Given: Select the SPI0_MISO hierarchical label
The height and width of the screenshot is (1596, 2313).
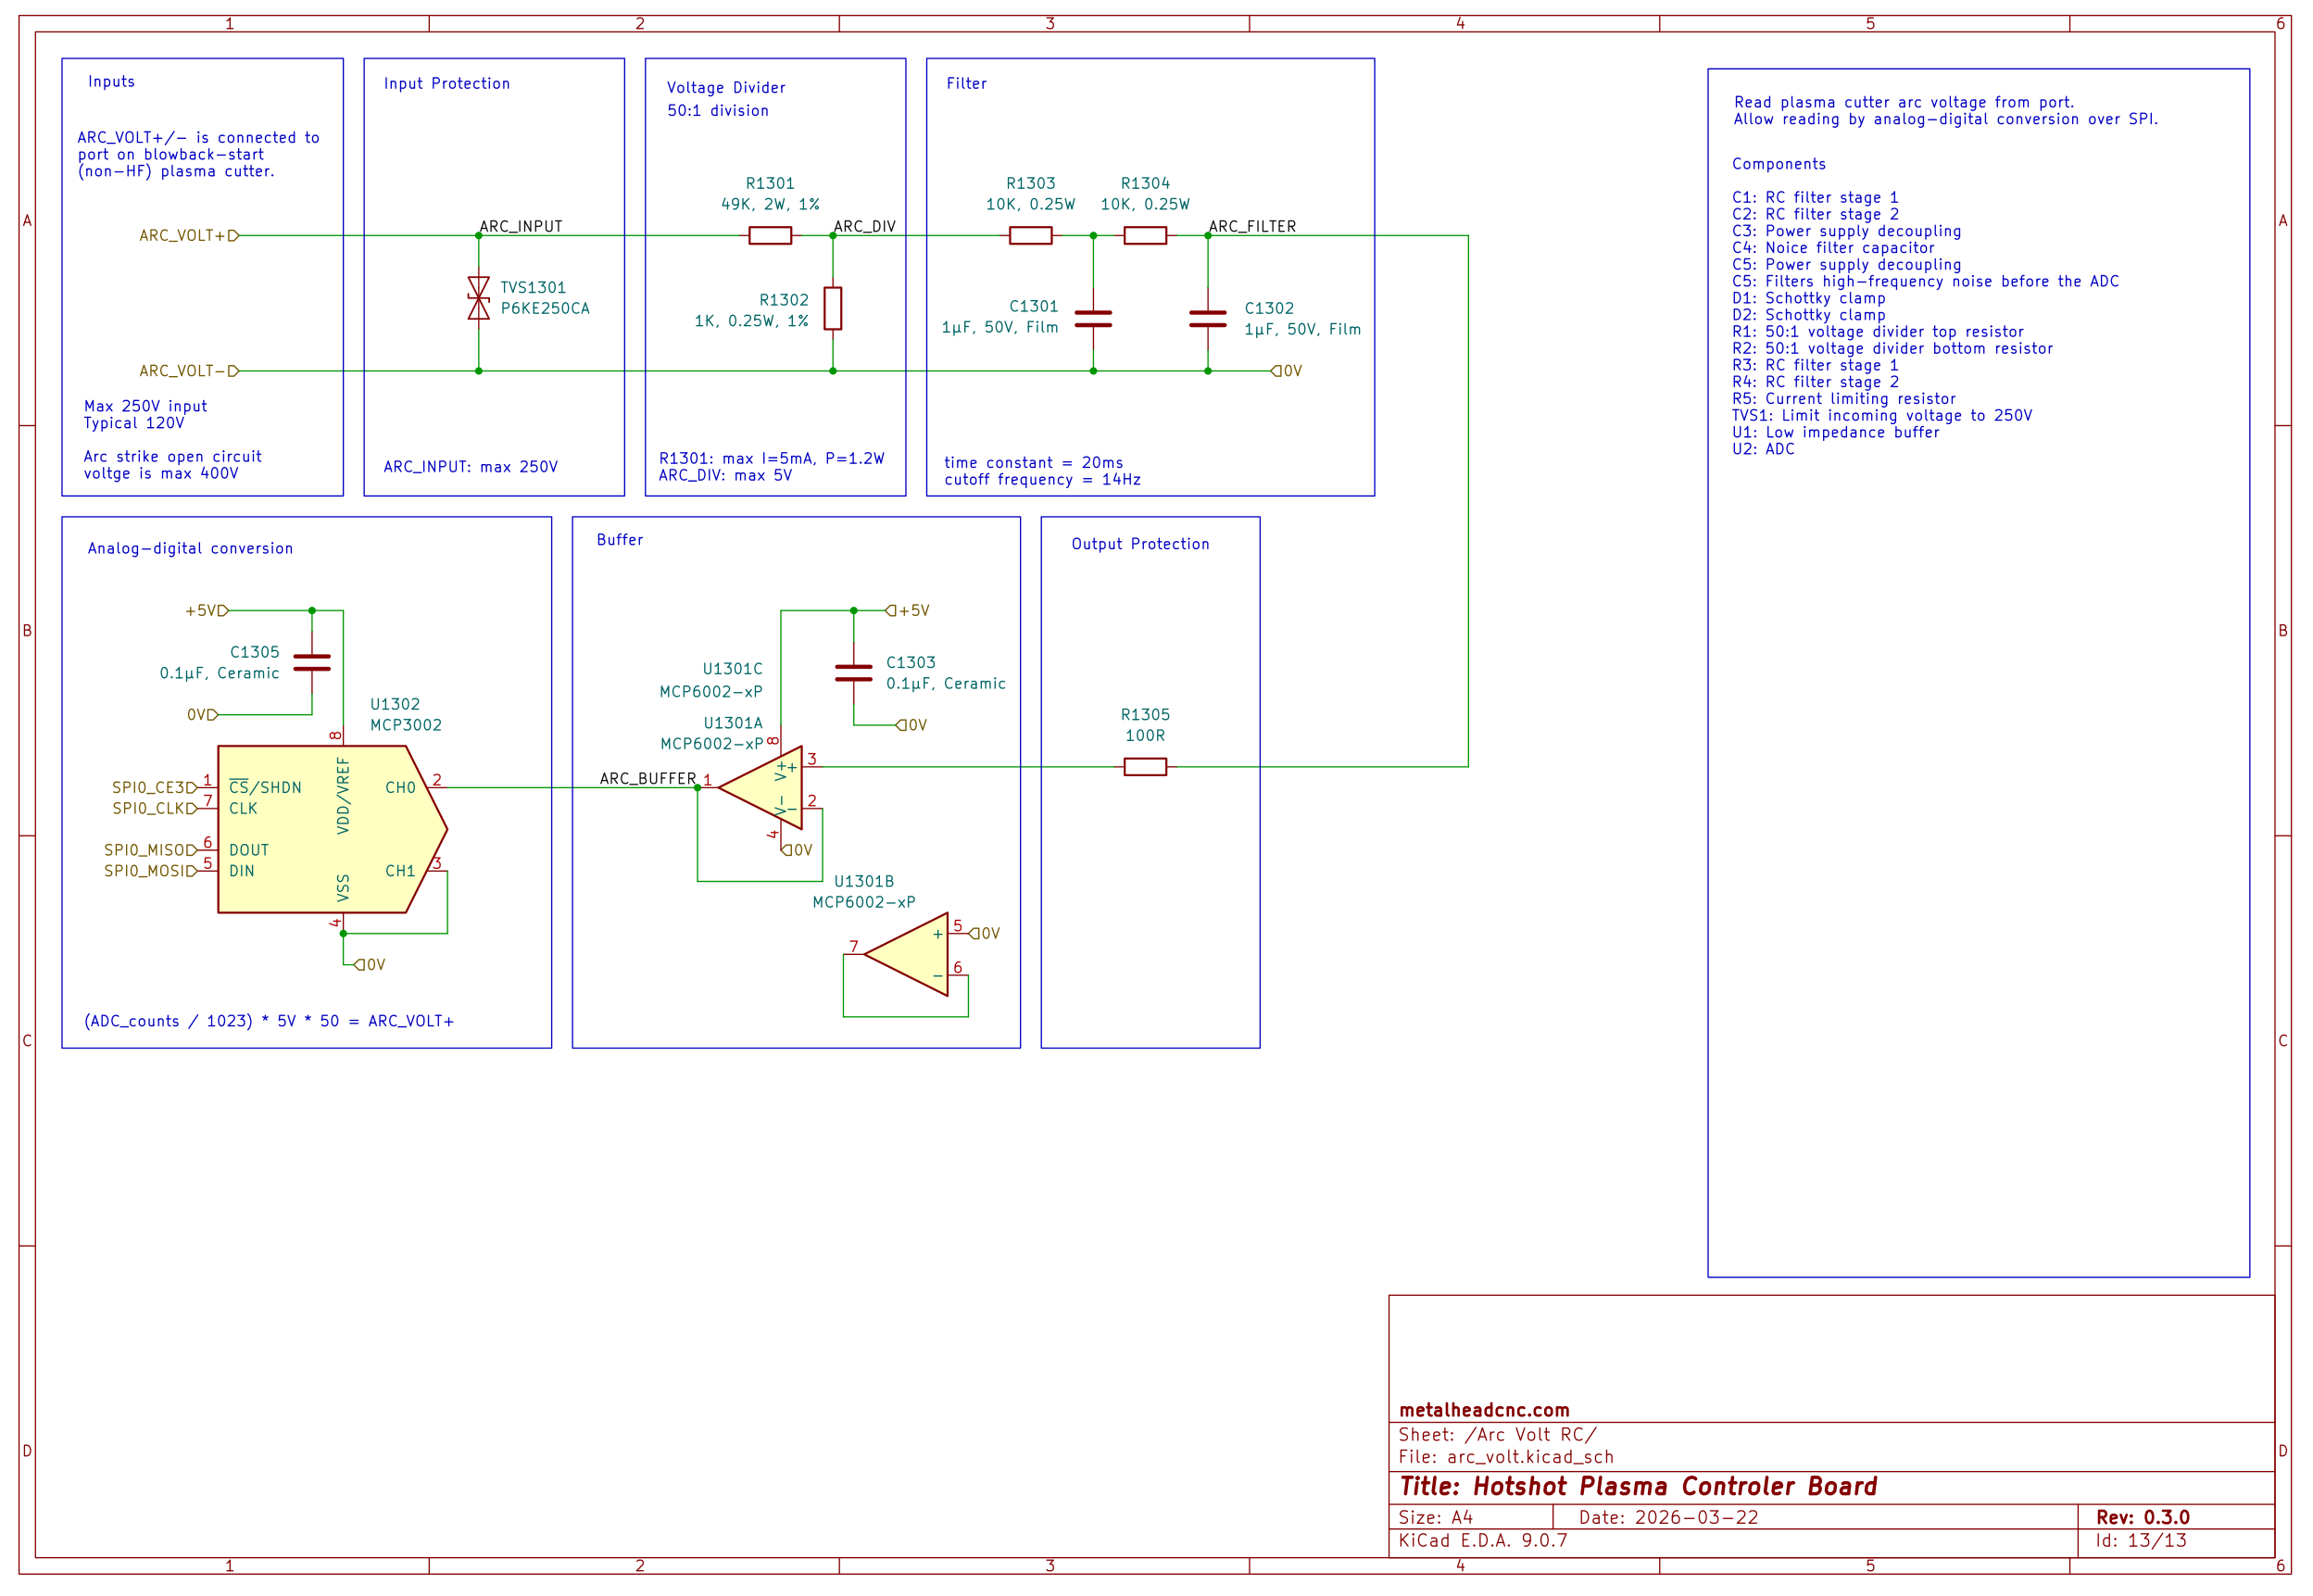Looking at the screenshot, I should pos(150,850).
